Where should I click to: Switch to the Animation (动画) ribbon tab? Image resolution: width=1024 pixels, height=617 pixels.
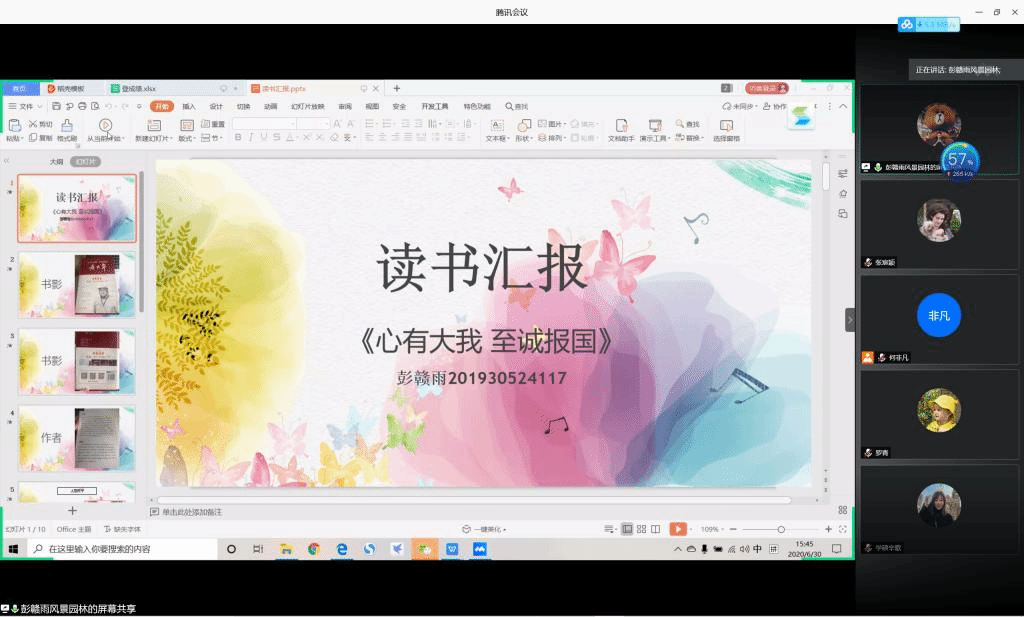pos(270,106)
